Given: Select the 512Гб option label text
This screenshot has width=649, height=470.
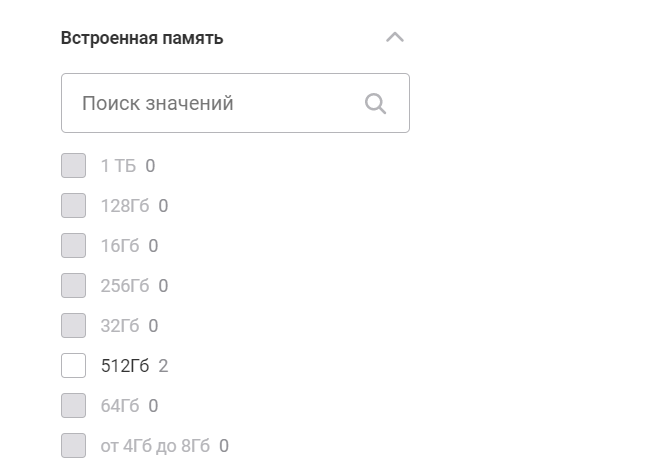Looking at the screenshot, I should 125,366.
